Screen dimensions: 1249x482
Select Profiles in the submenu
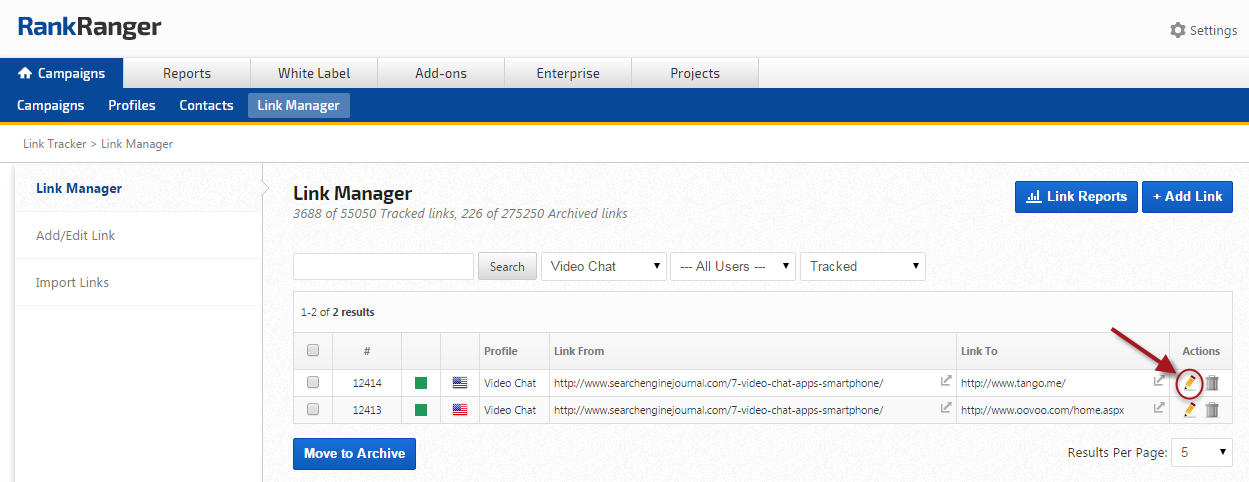[x=132, y=105]
